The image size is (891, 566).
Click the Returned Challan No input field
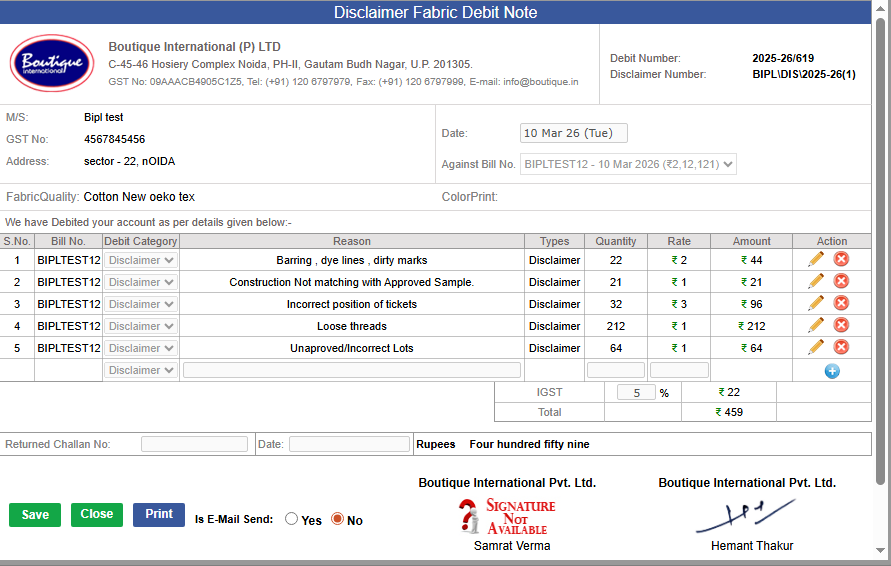[x=194, y=444]
